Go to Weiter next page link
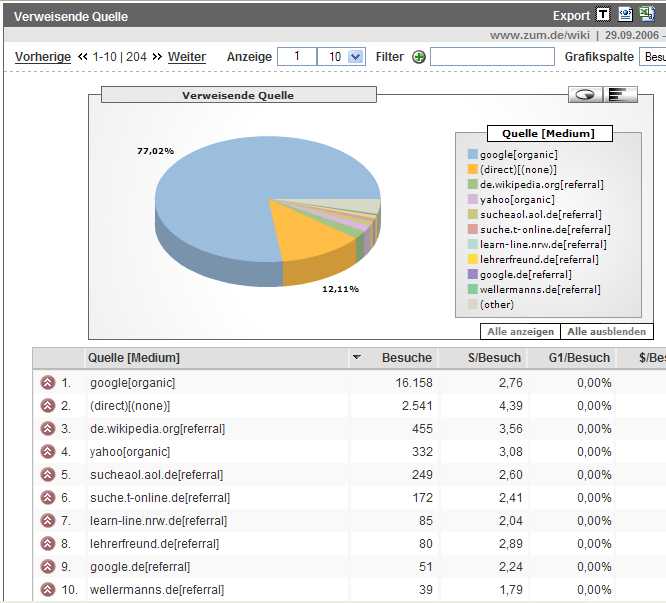The width and height of the screenshot is (666, 603). pos(186,57)
